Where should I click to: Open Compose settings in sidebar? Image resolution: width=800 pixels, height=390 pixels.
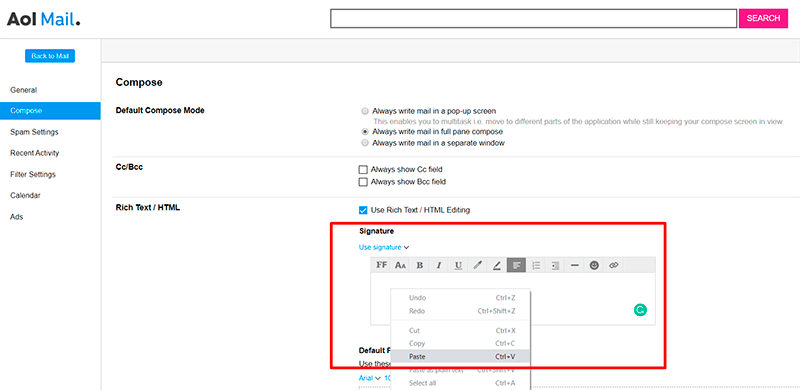(50, 111)
